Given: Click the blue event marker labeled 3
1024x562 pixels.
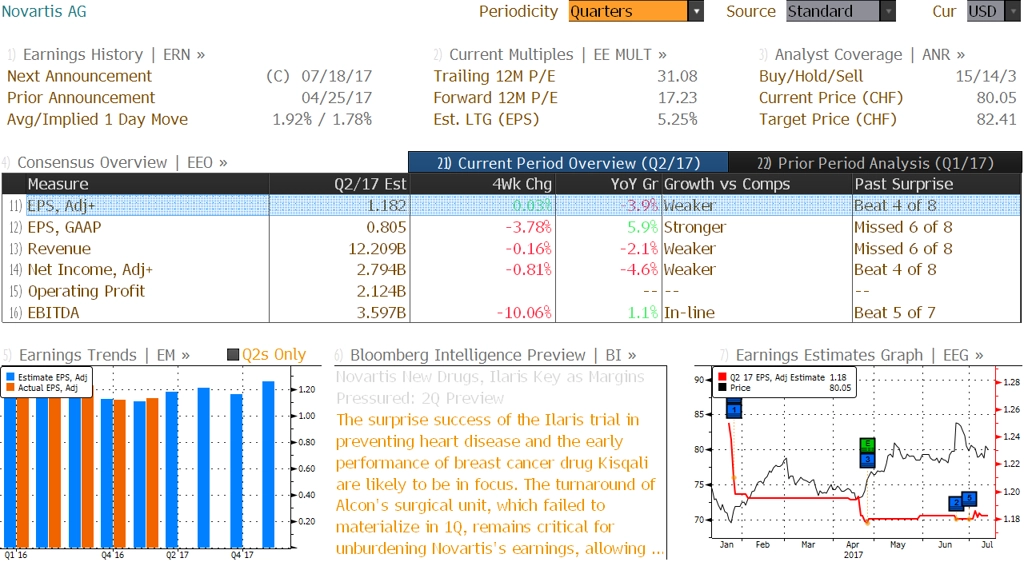Looking at the screenshot, I should [867, 460].
